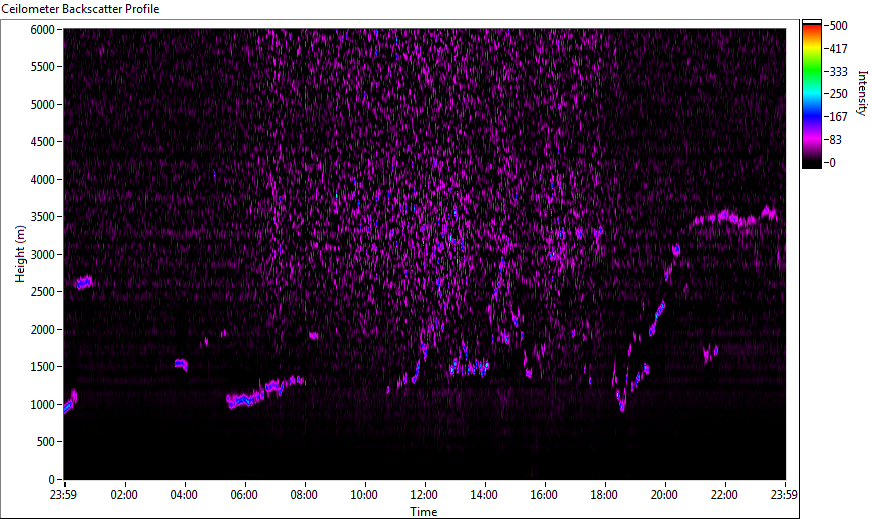This screenshot has width=872, height=519.
Task: Click the ending 23:59 time label
Action: pyautogui.click(x=785, y=495)
